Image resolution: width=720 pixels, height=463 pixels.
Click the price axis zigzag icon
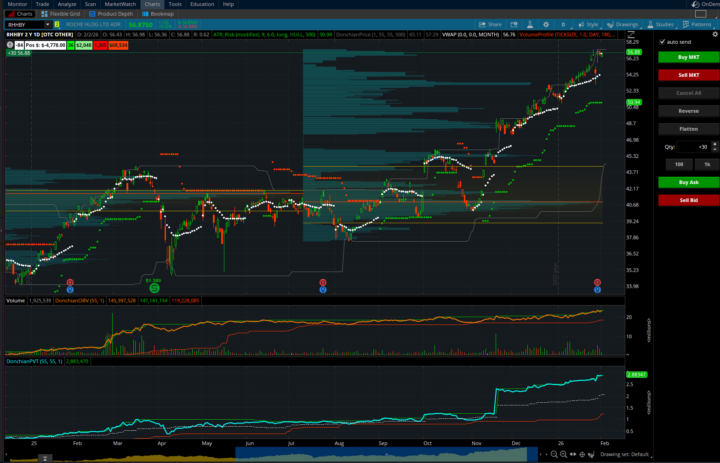click(631, 34)
